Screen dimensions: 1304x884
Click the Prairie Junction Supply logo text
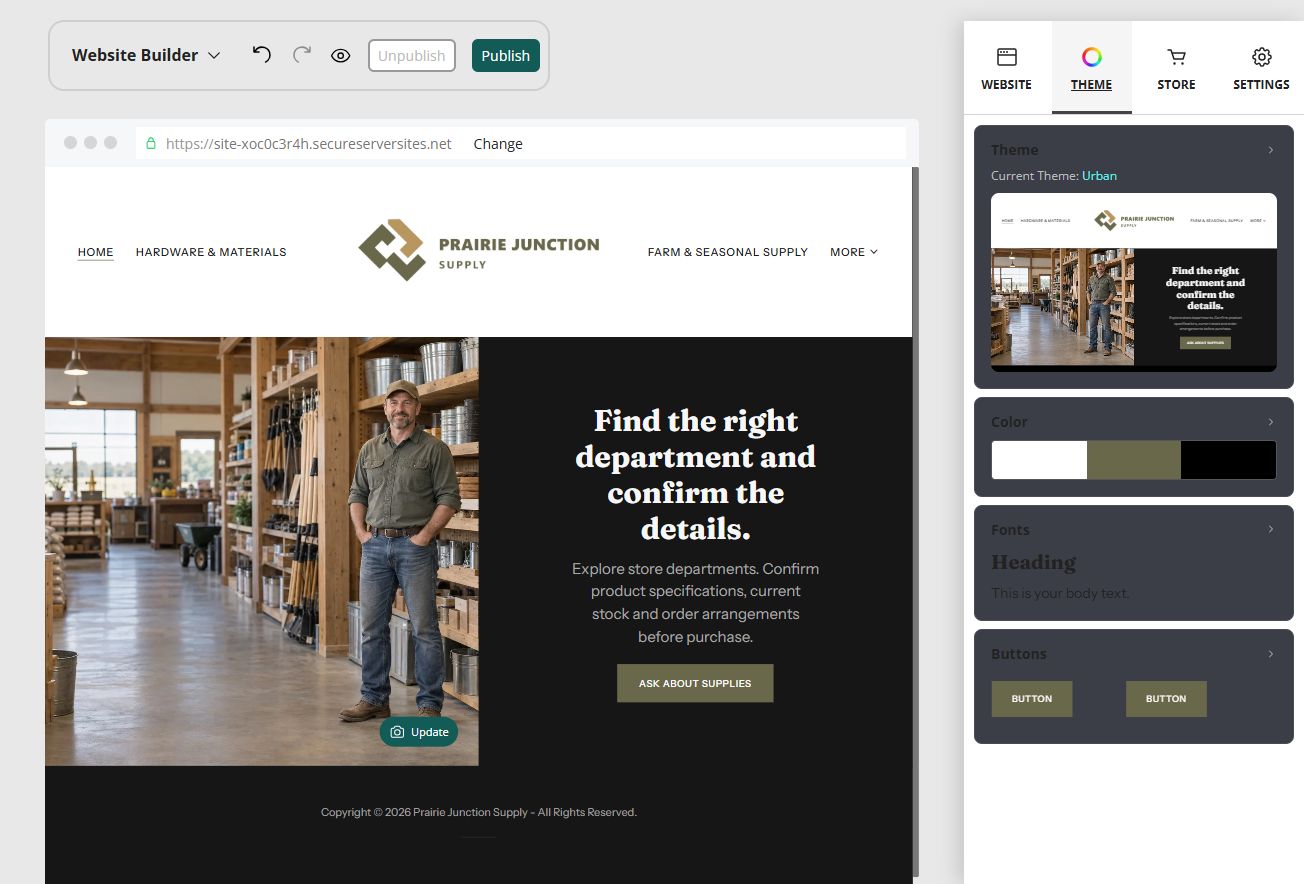(x=519, y=252)
